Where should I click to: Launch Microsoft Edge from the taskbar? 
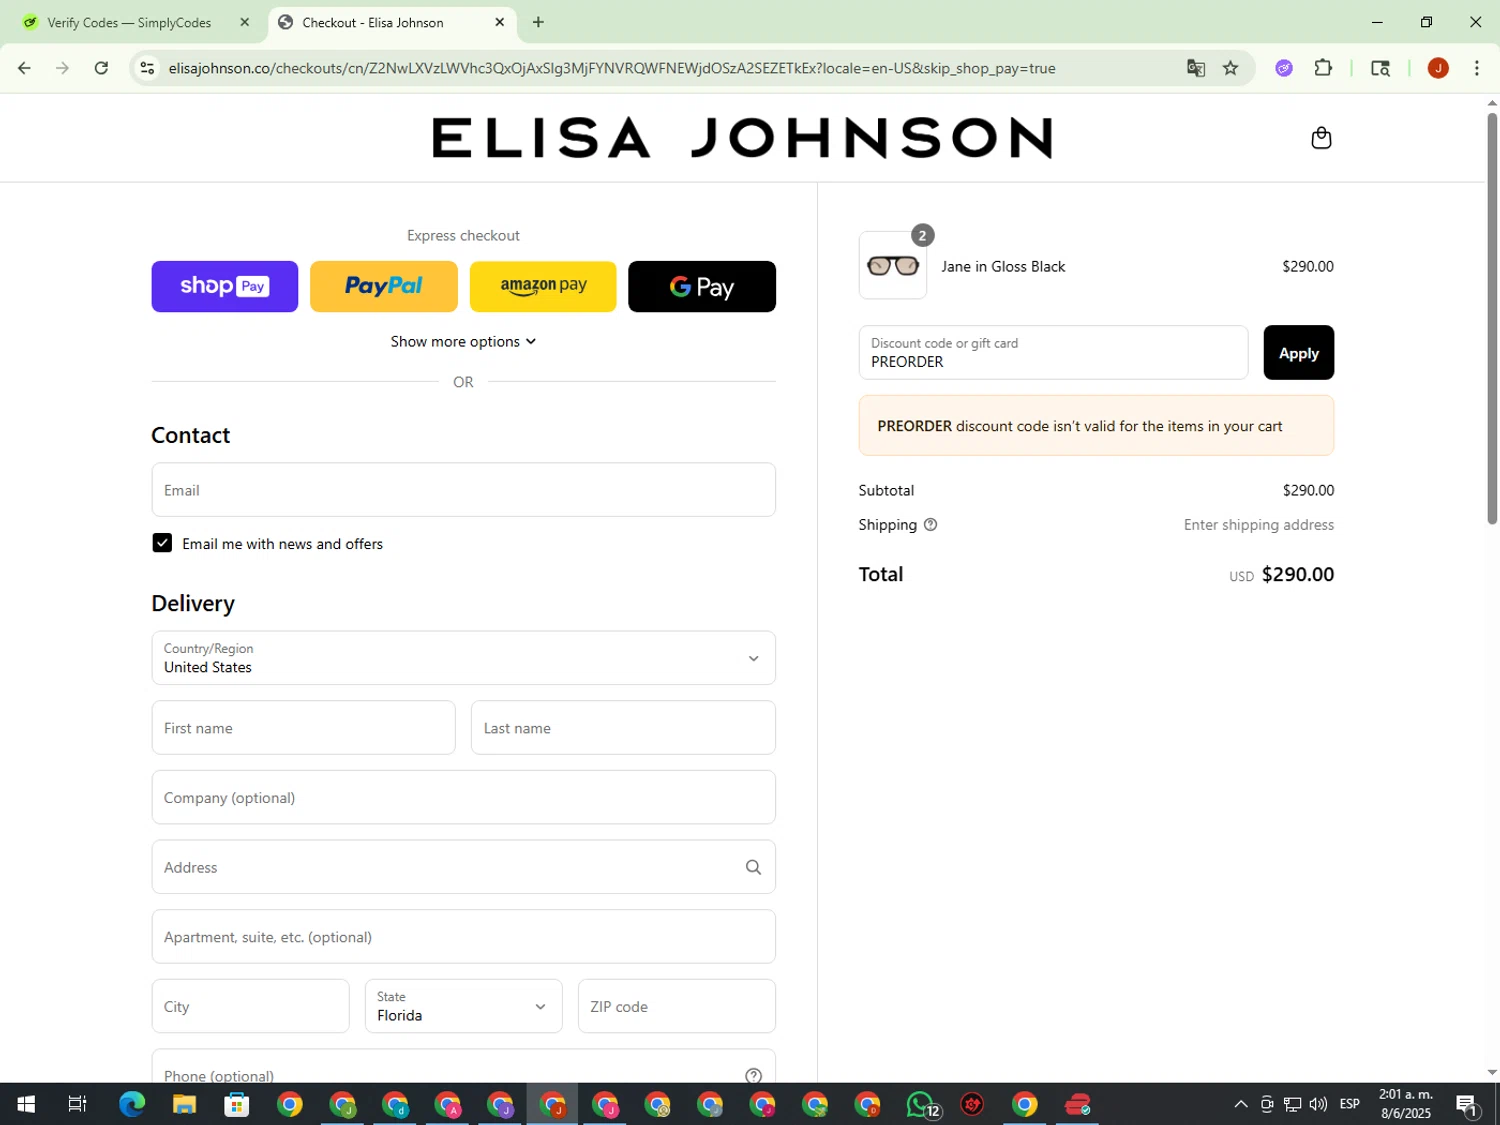131,1104
